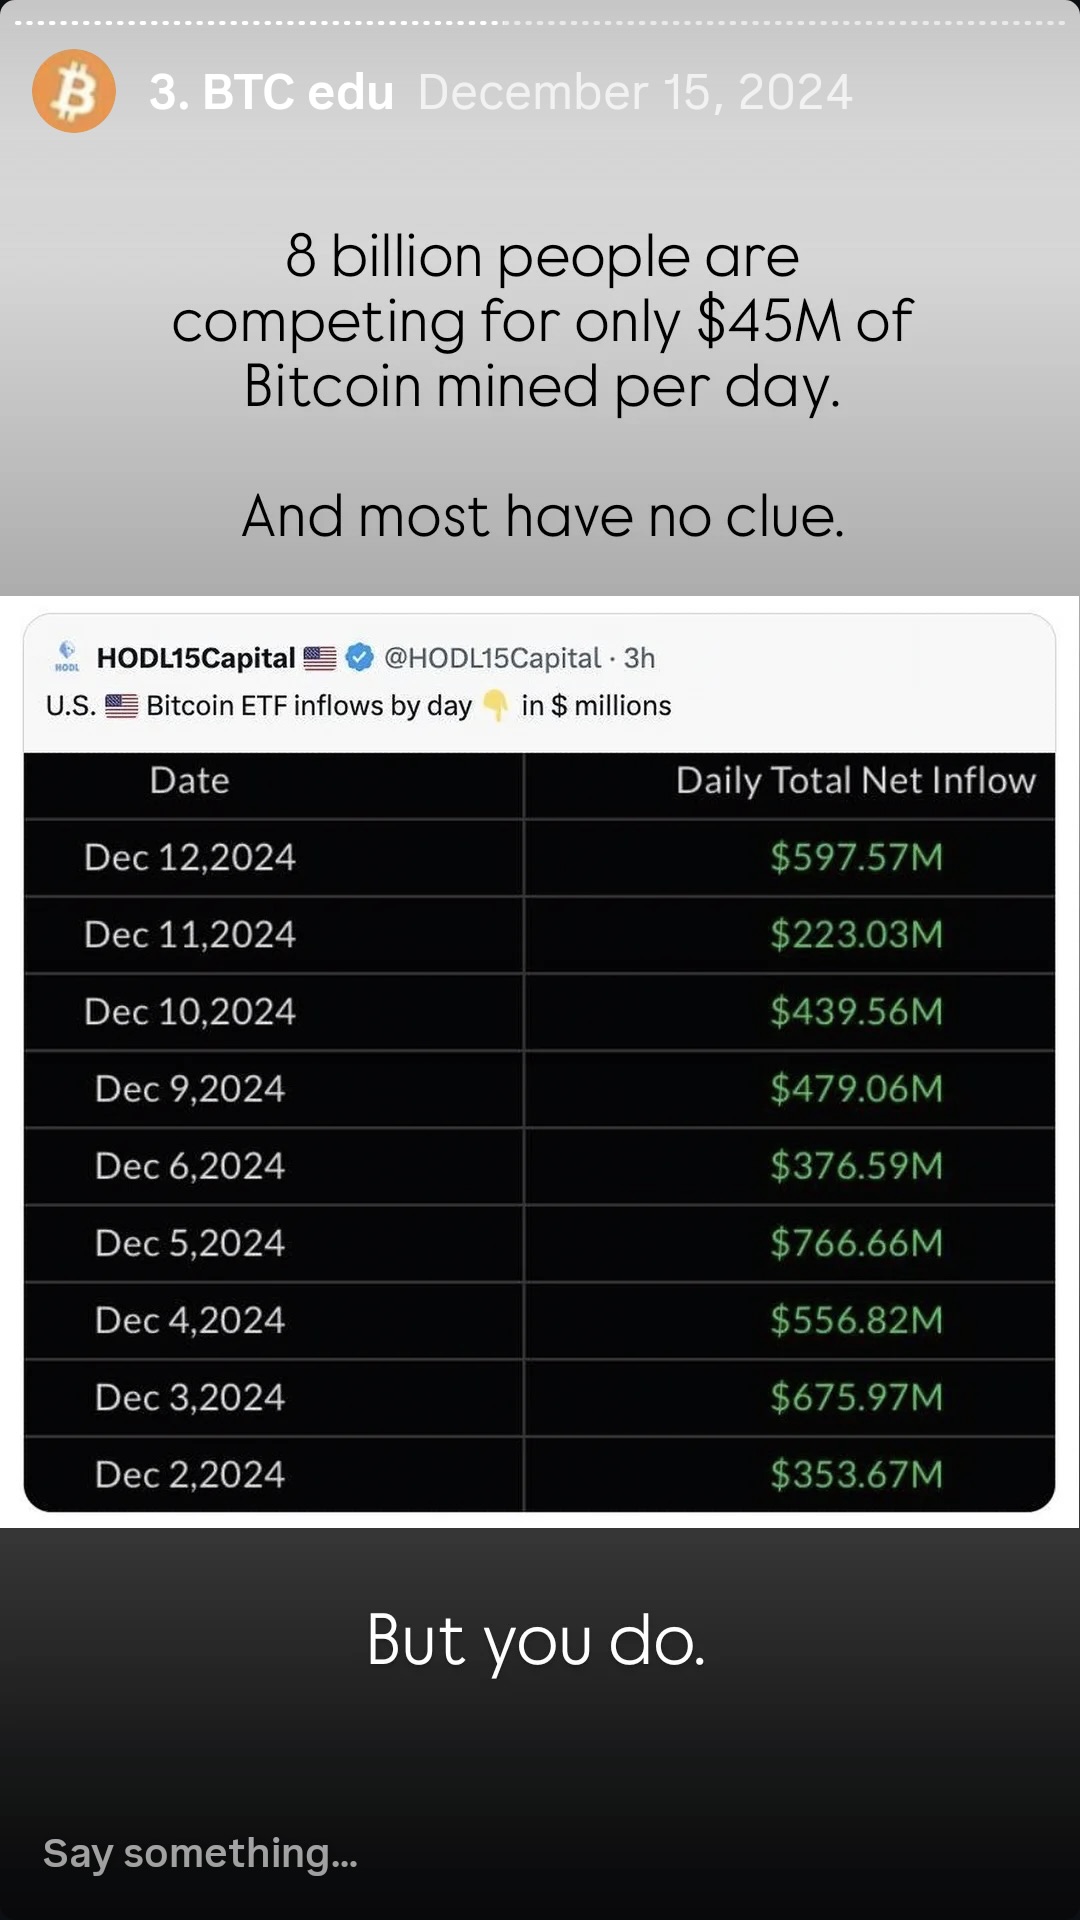Image resolution: width=1080 pixels, height=1920 pixels.
Task: Select the Dec 12,2024 date cell
Action: click(x=190, y=858)
